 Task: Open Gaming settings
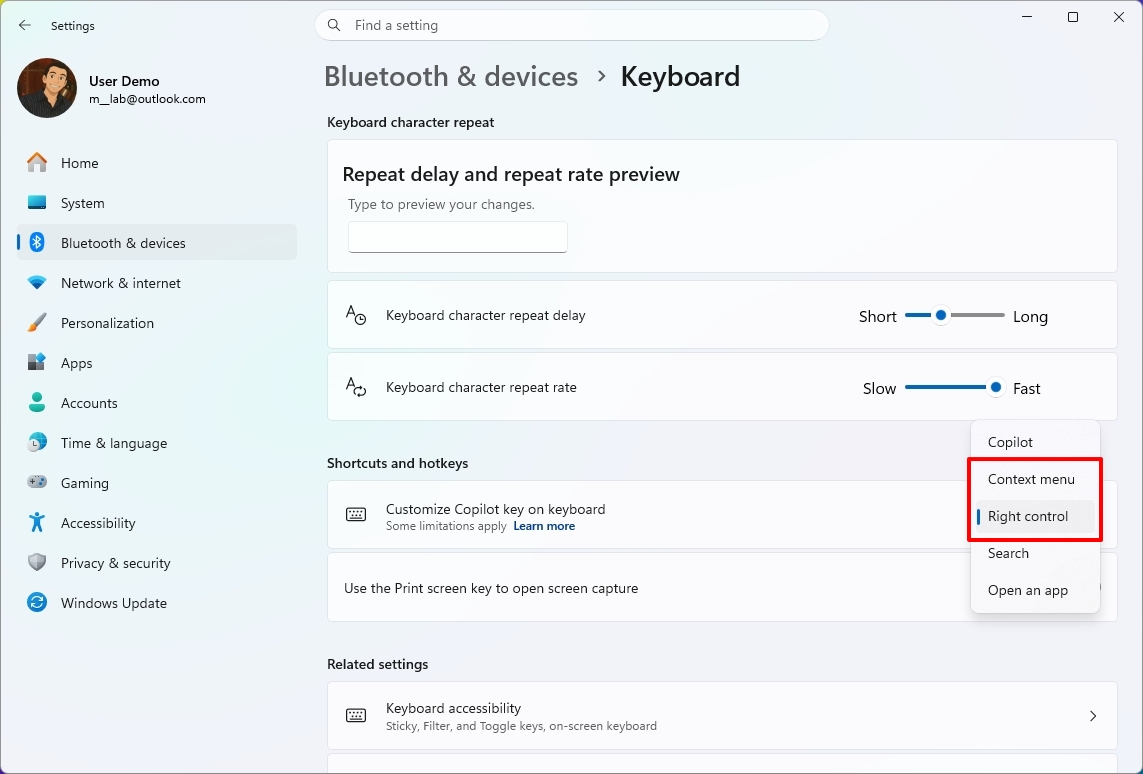tap(157, 482)
